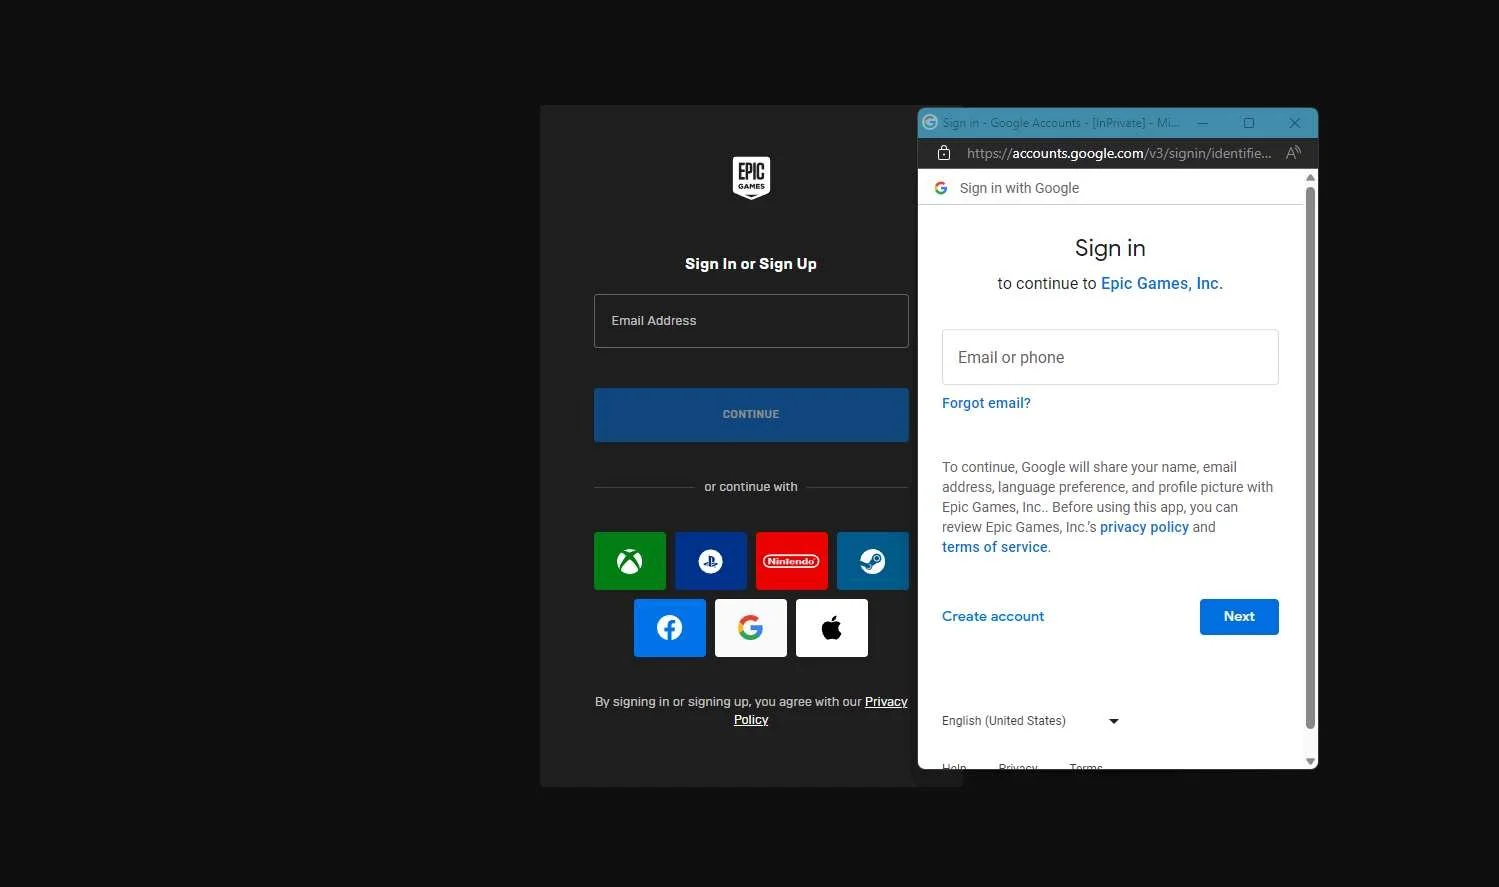Click the Create account link
The height and width of the screenshot is (887, 1499).
[993, 616]
